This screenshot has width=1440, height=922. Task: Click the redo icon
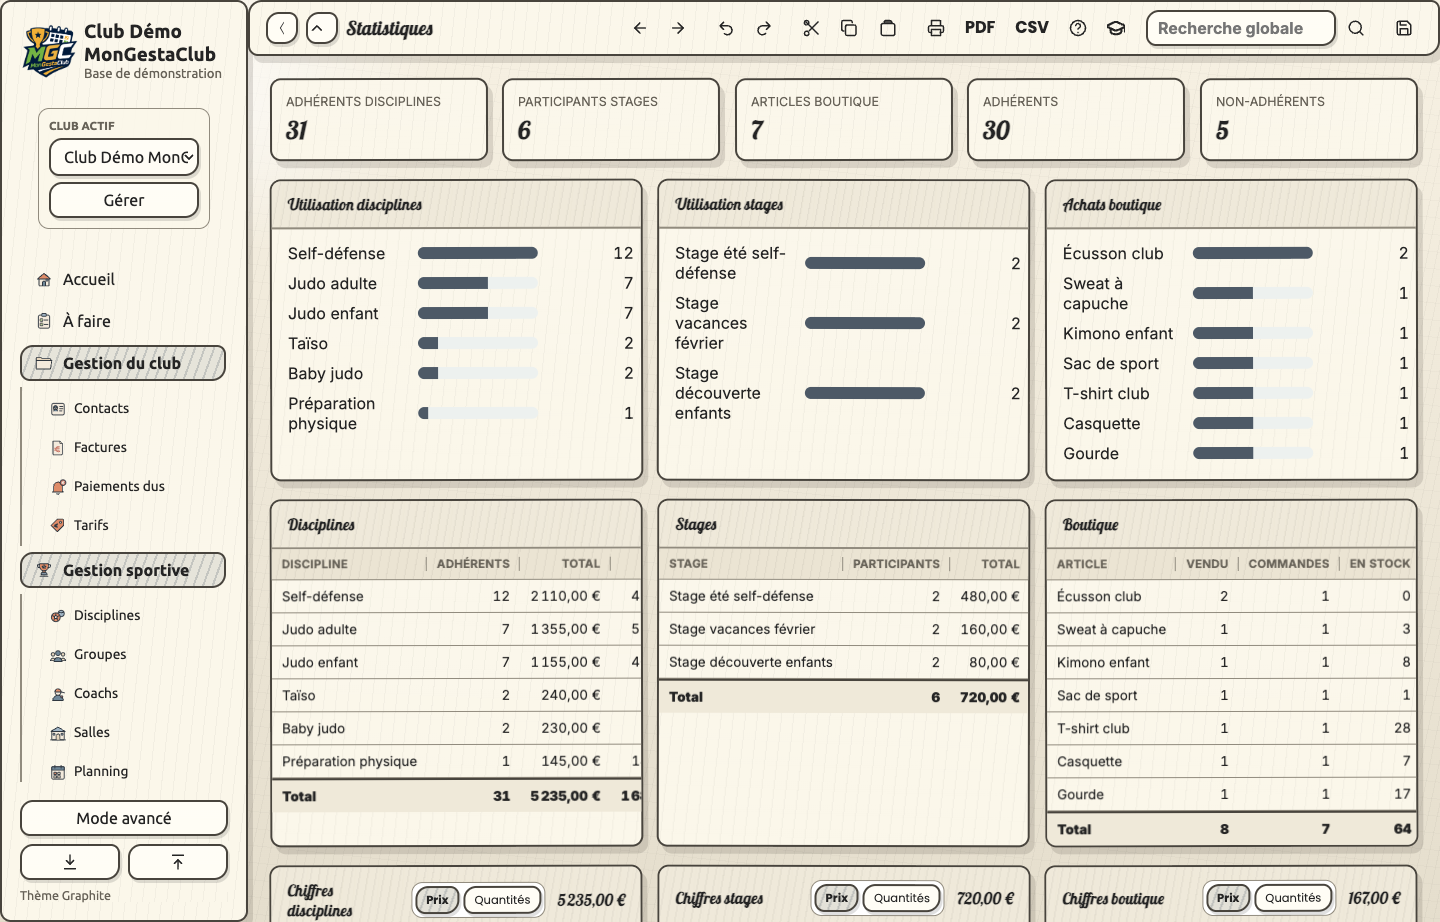coord(764,28)
